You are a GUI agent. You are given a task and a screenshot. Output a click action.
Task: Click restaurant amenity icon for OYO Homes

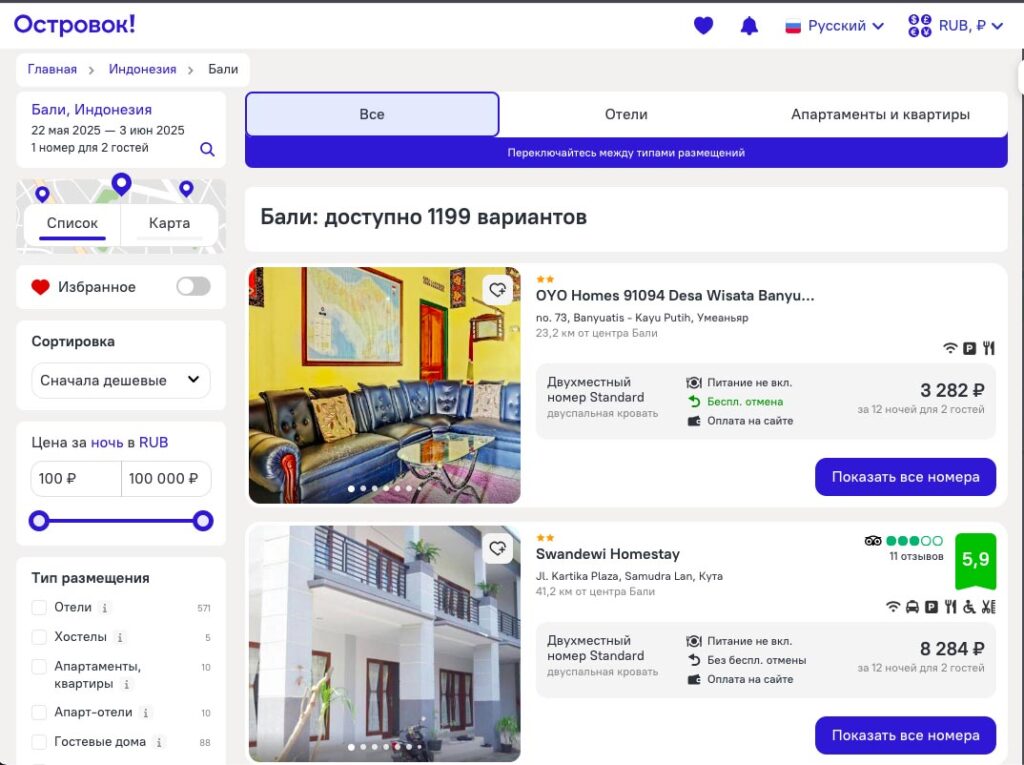(989, 348)
